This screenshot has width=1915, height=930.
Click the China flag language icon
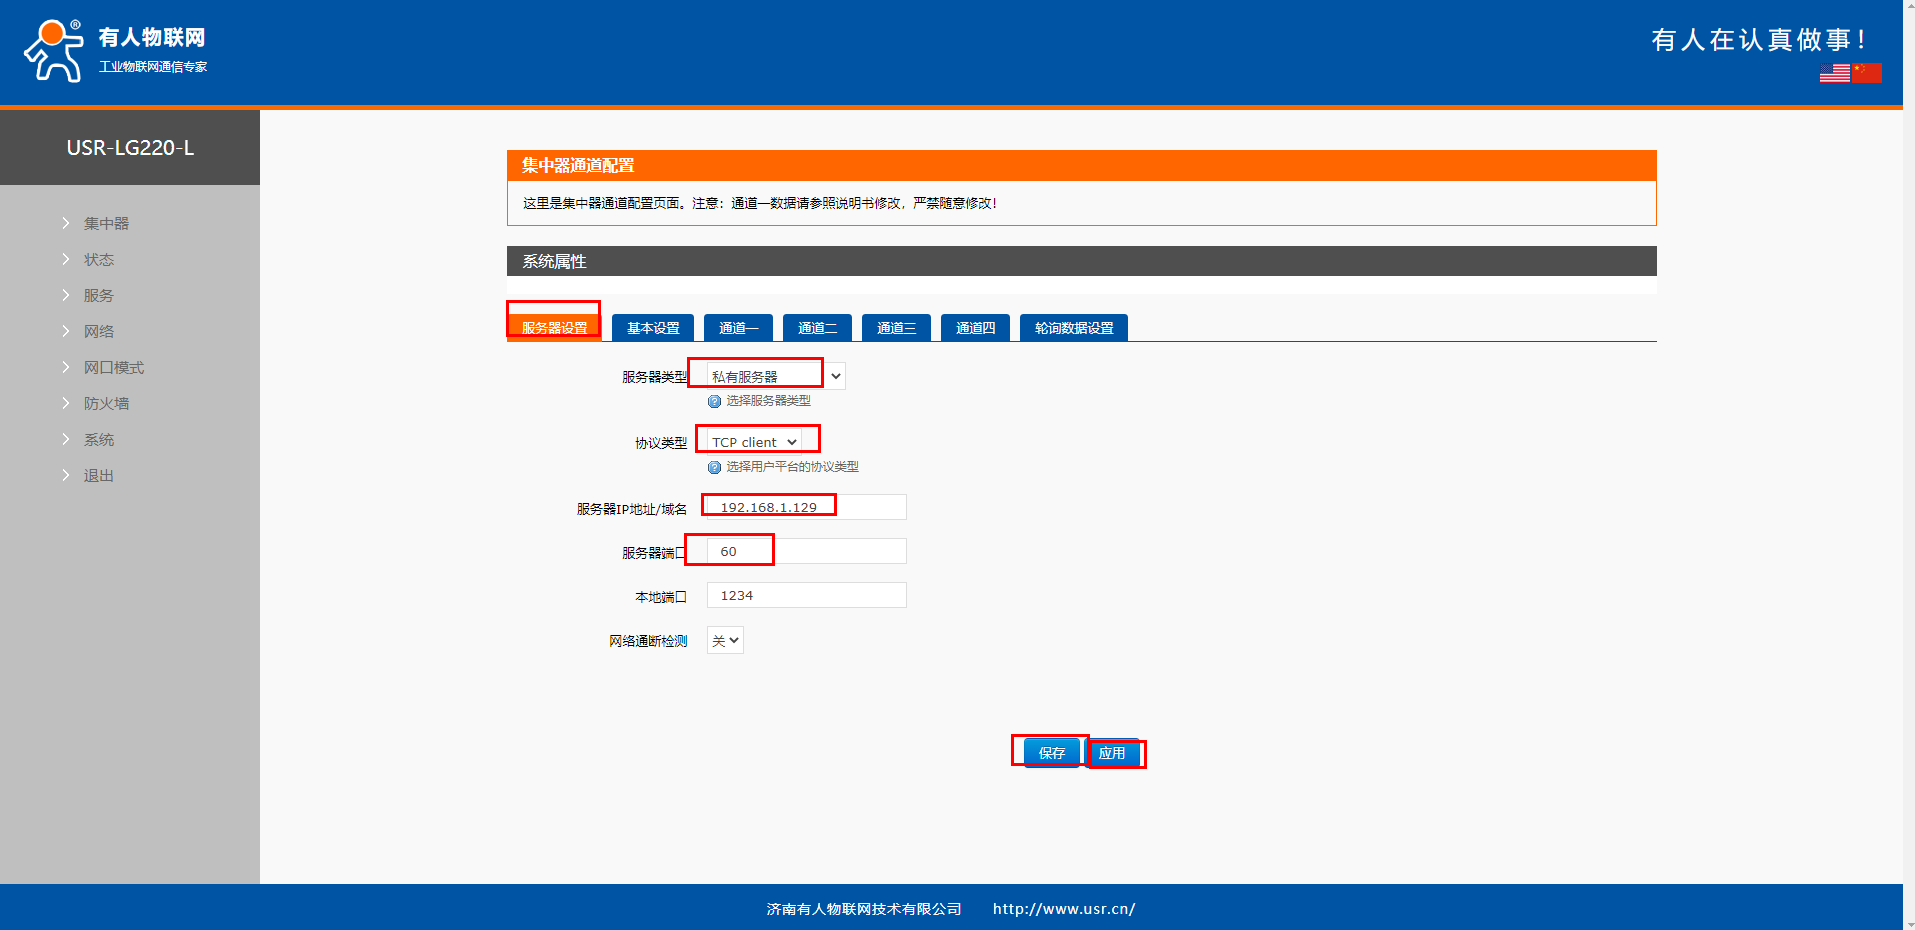pos(1866,73)
